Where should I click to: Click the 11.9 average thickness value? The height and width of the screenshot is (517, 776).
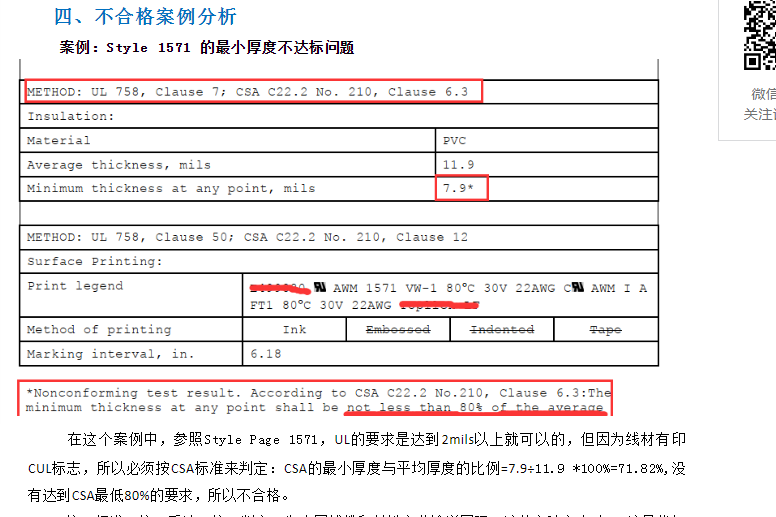[460, 164]
